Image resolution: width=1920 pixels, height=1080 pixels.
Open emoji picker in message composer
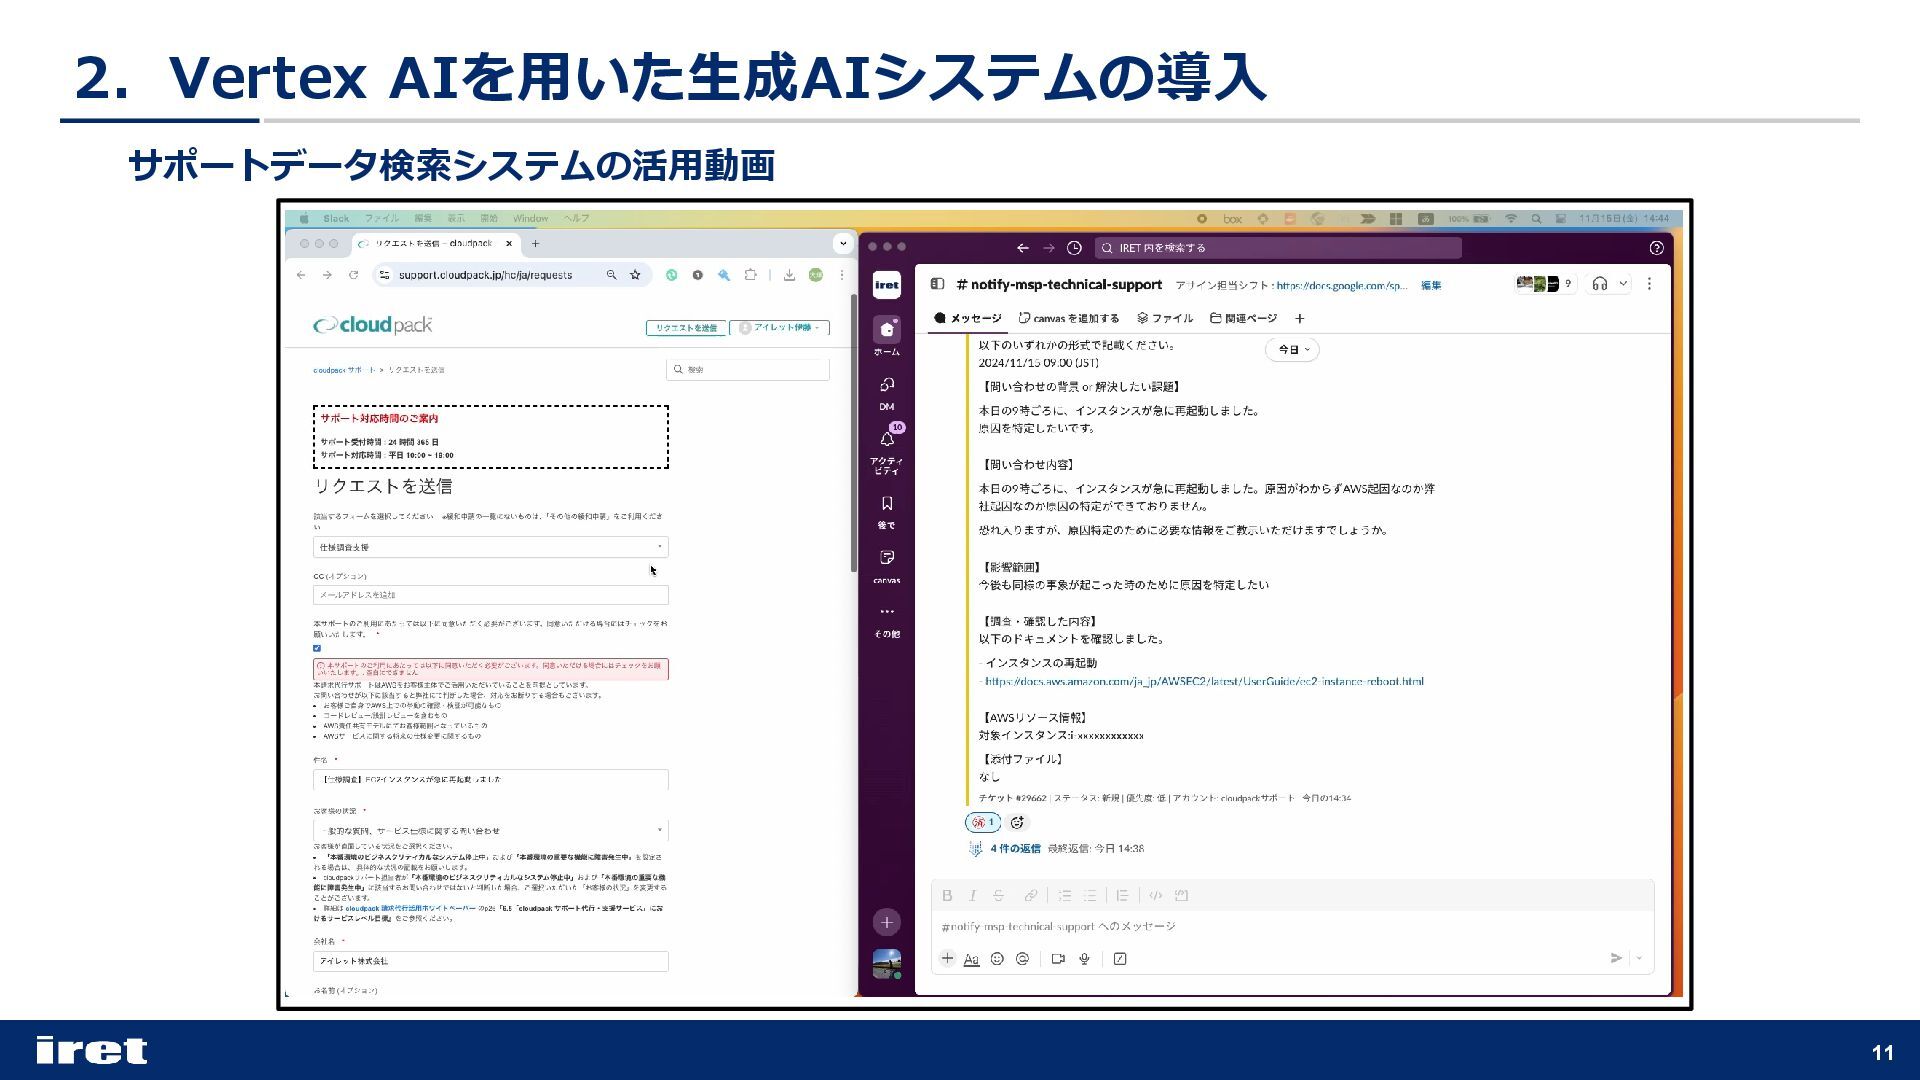pos(997,959)
